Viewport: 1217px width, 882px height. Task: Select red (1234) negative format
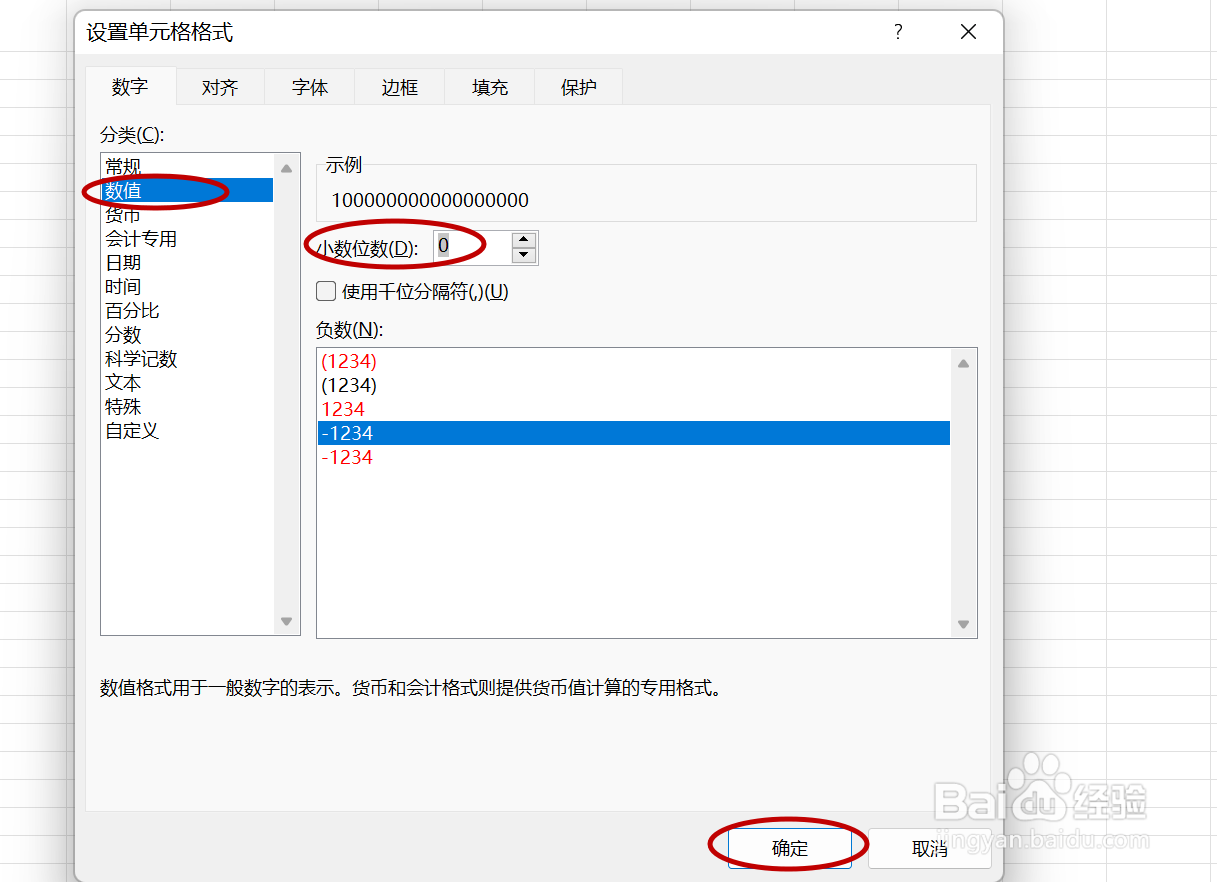coord(633,361)
